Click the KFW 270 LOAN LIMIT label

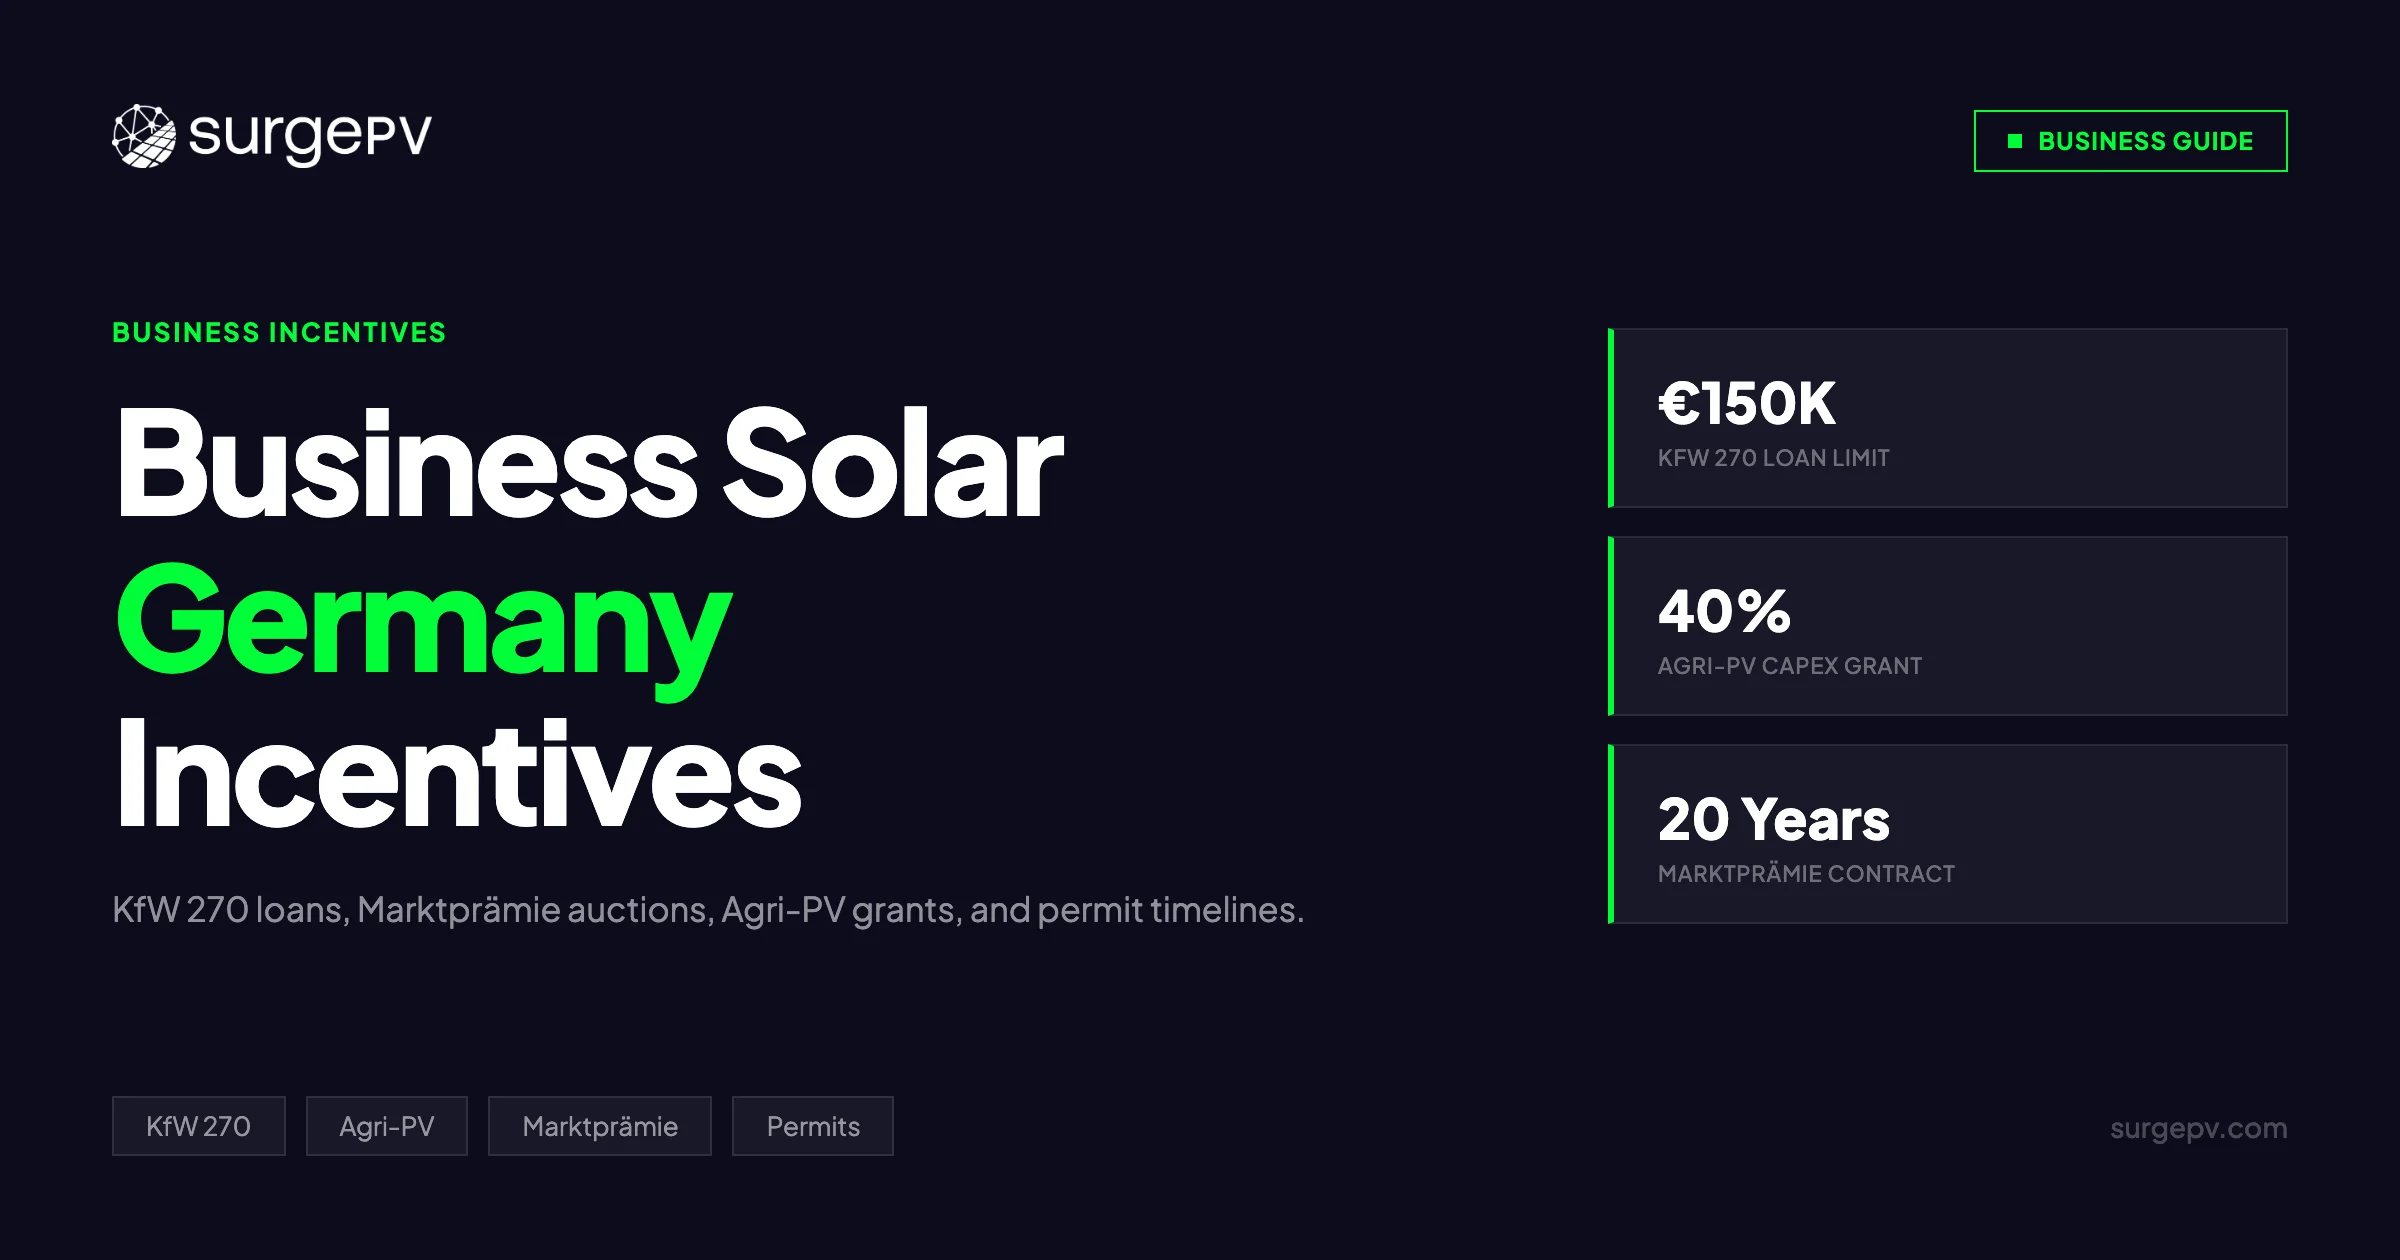[1773, 458]
